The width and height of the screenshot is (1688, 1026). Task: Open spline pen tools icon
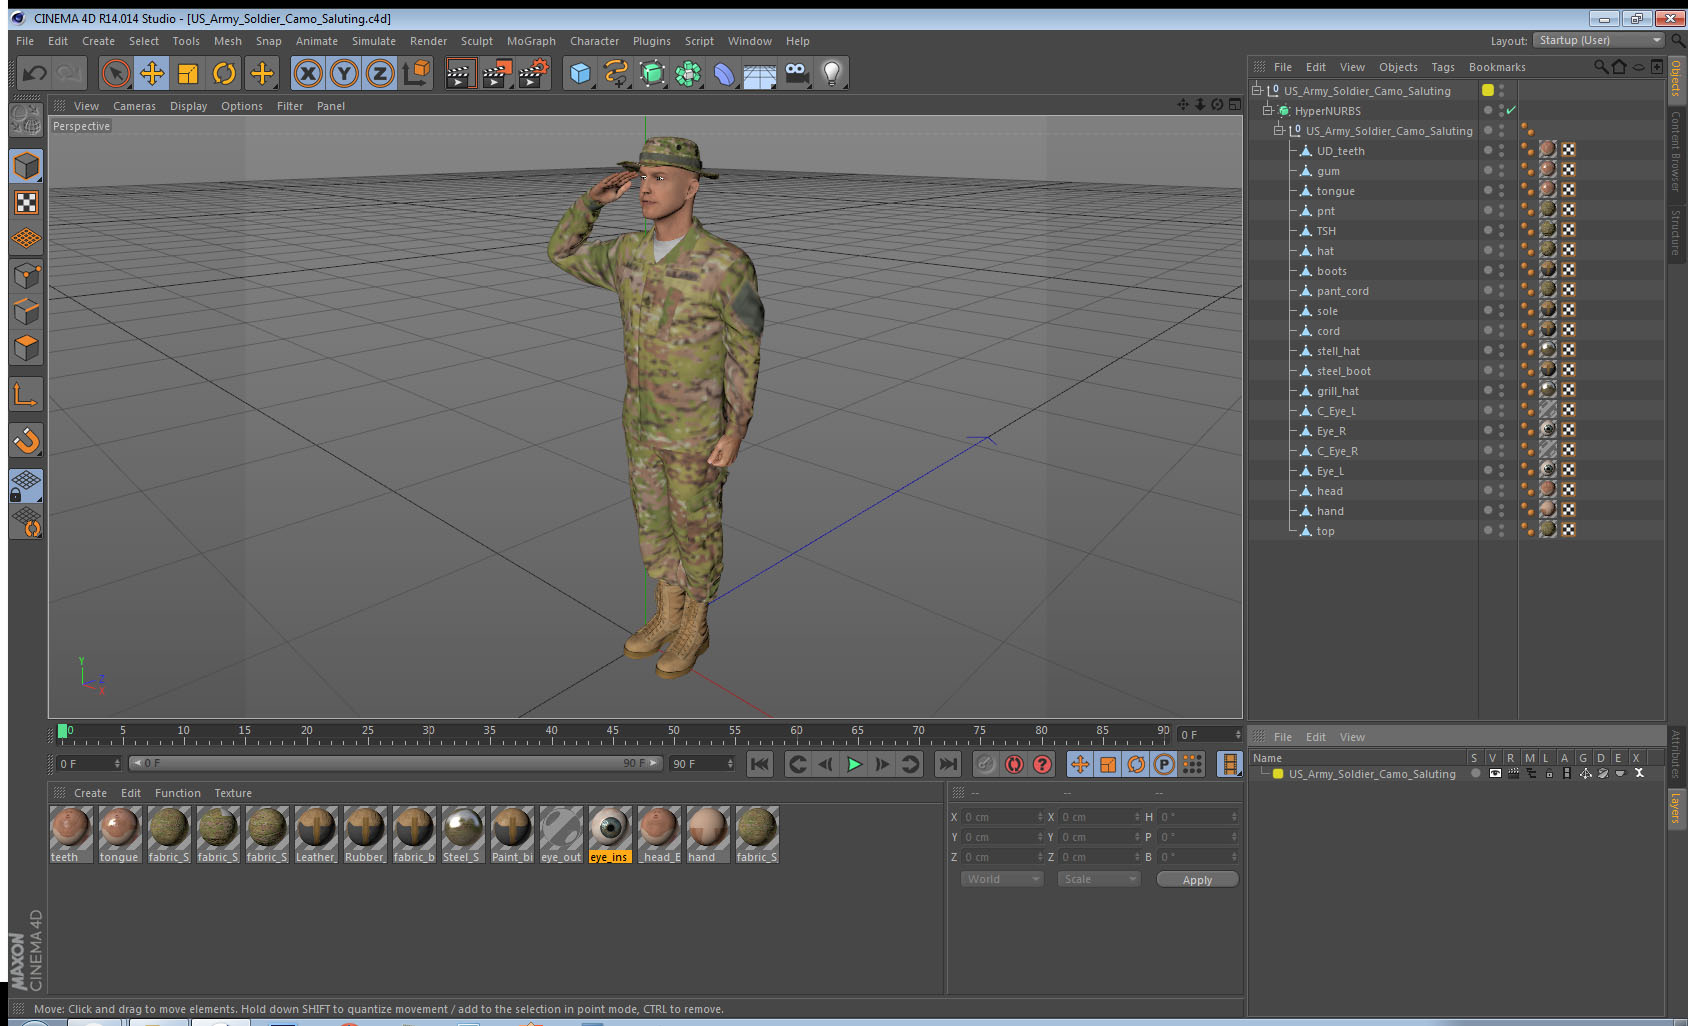pos(616,73)
